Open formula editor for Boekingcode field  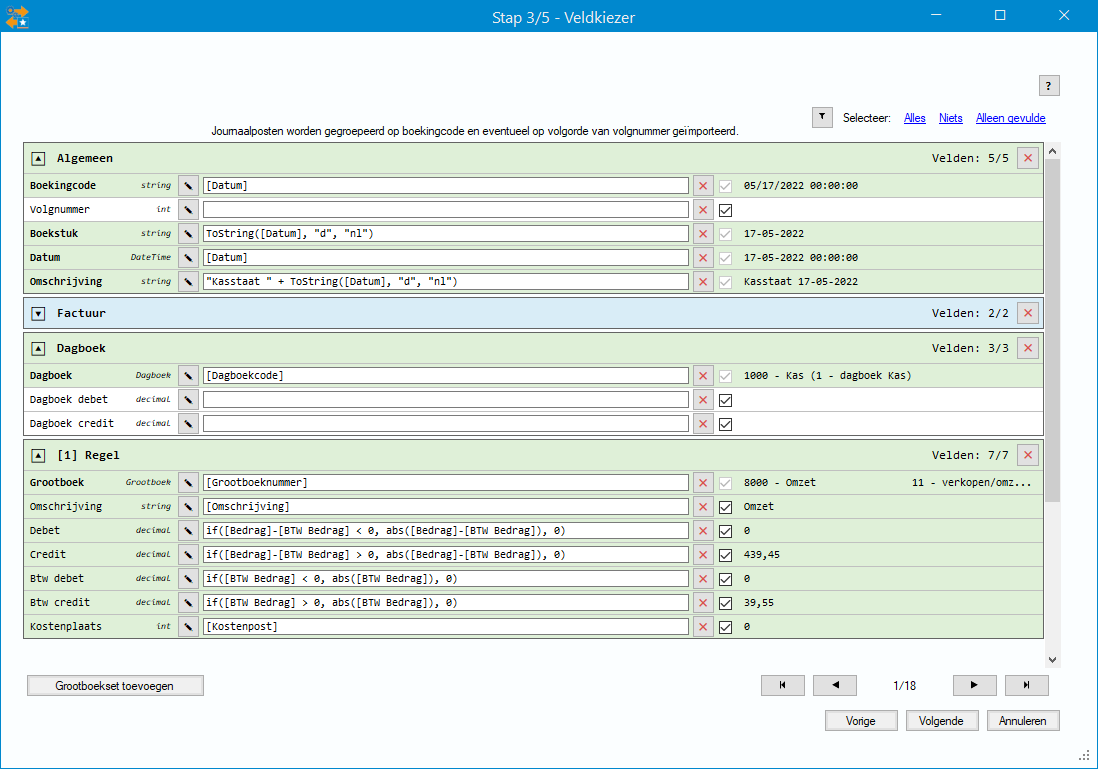[x=188, y=186]
